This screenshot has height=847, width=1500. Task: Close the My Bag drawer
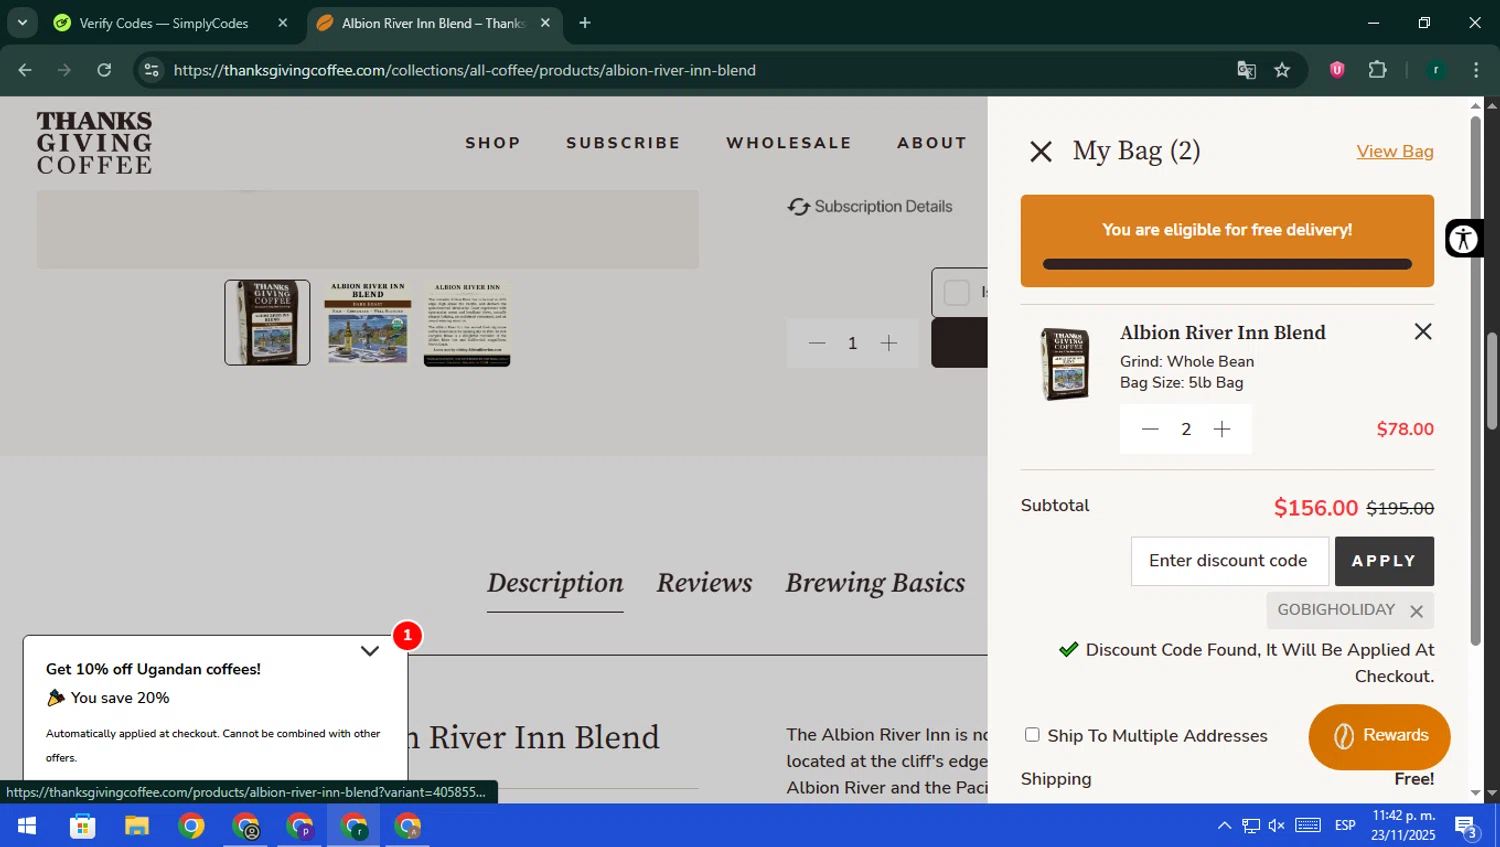[1041, 151]
